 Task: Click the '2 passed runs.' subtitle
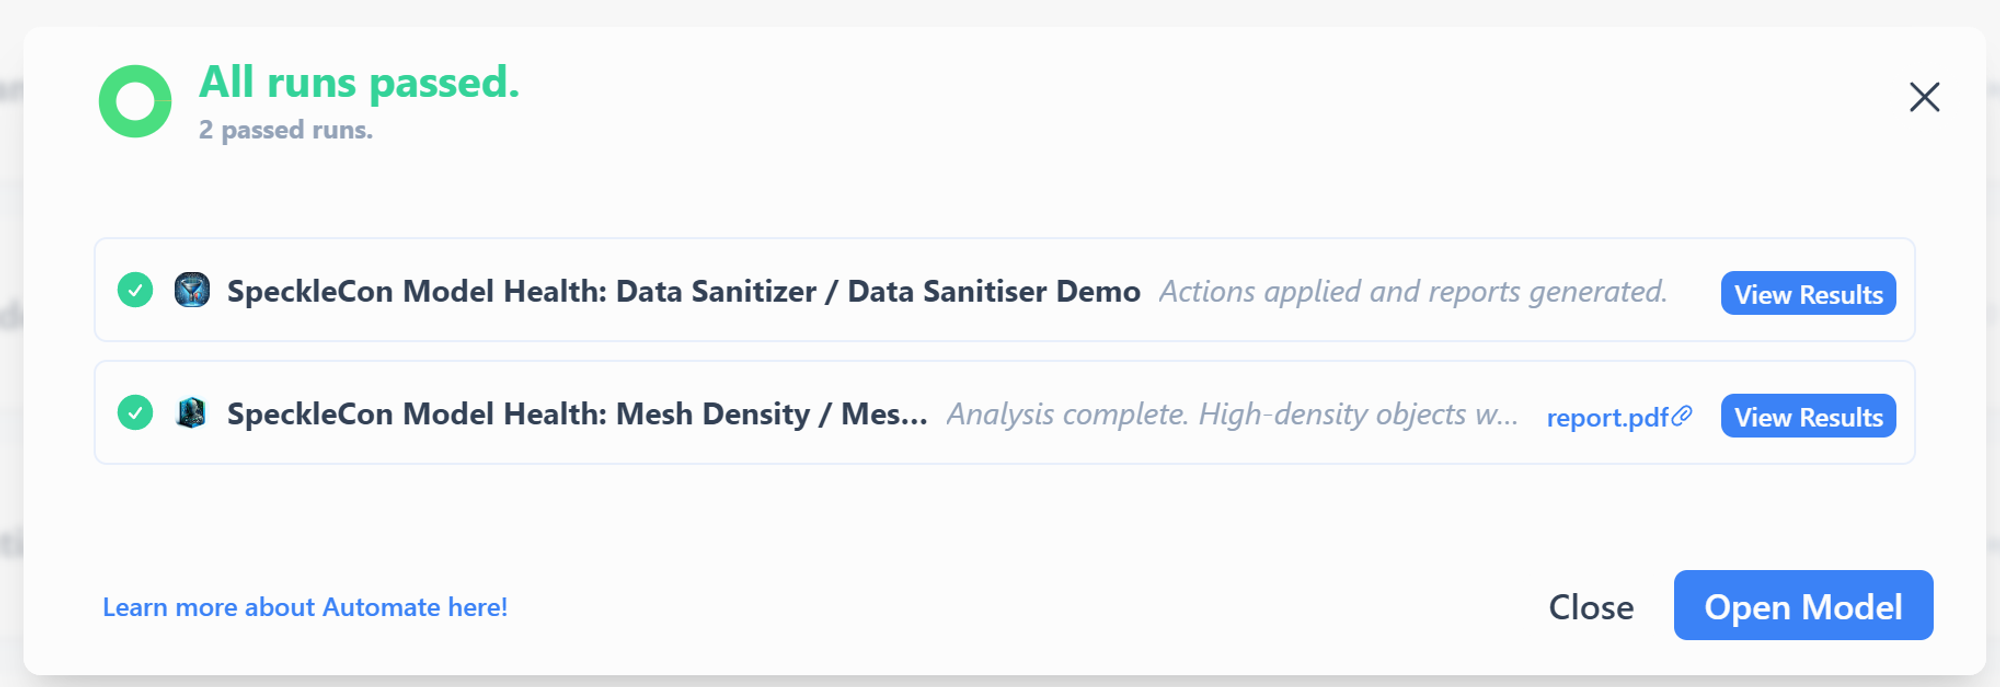click(x=286, y=130)
